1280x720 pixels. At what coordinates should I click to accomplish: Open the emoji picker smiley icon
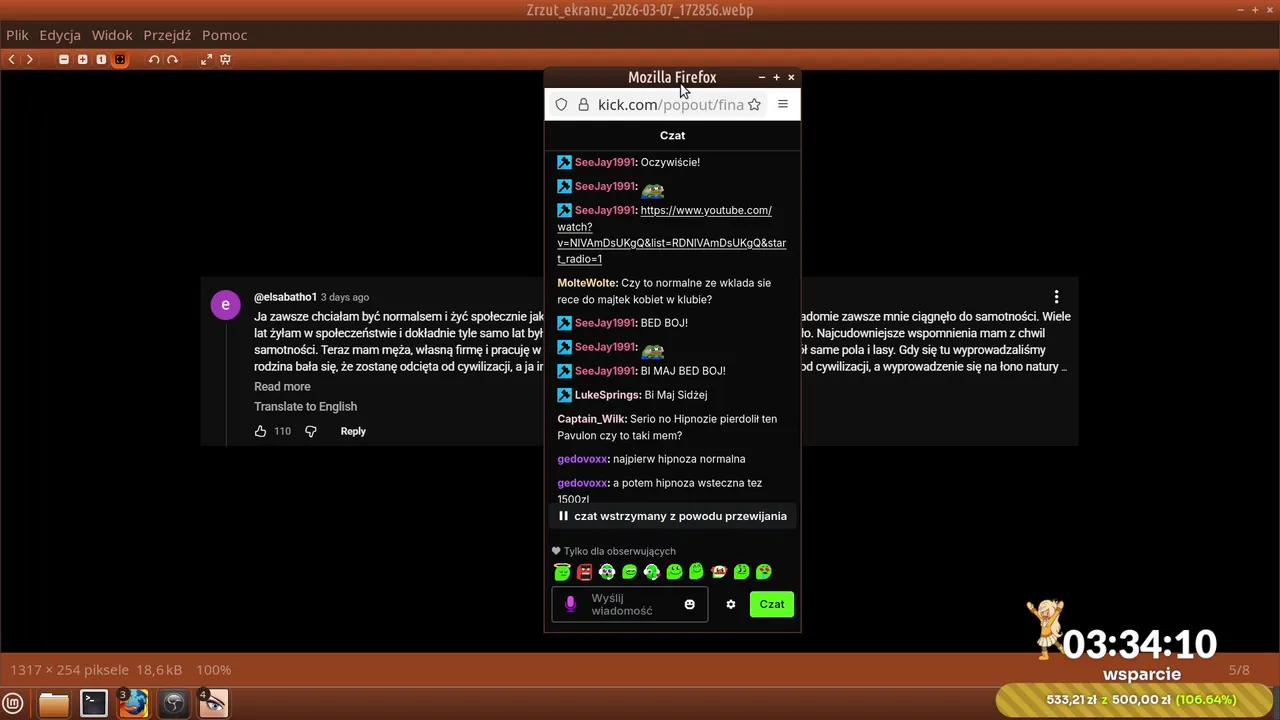coord(689,604)
